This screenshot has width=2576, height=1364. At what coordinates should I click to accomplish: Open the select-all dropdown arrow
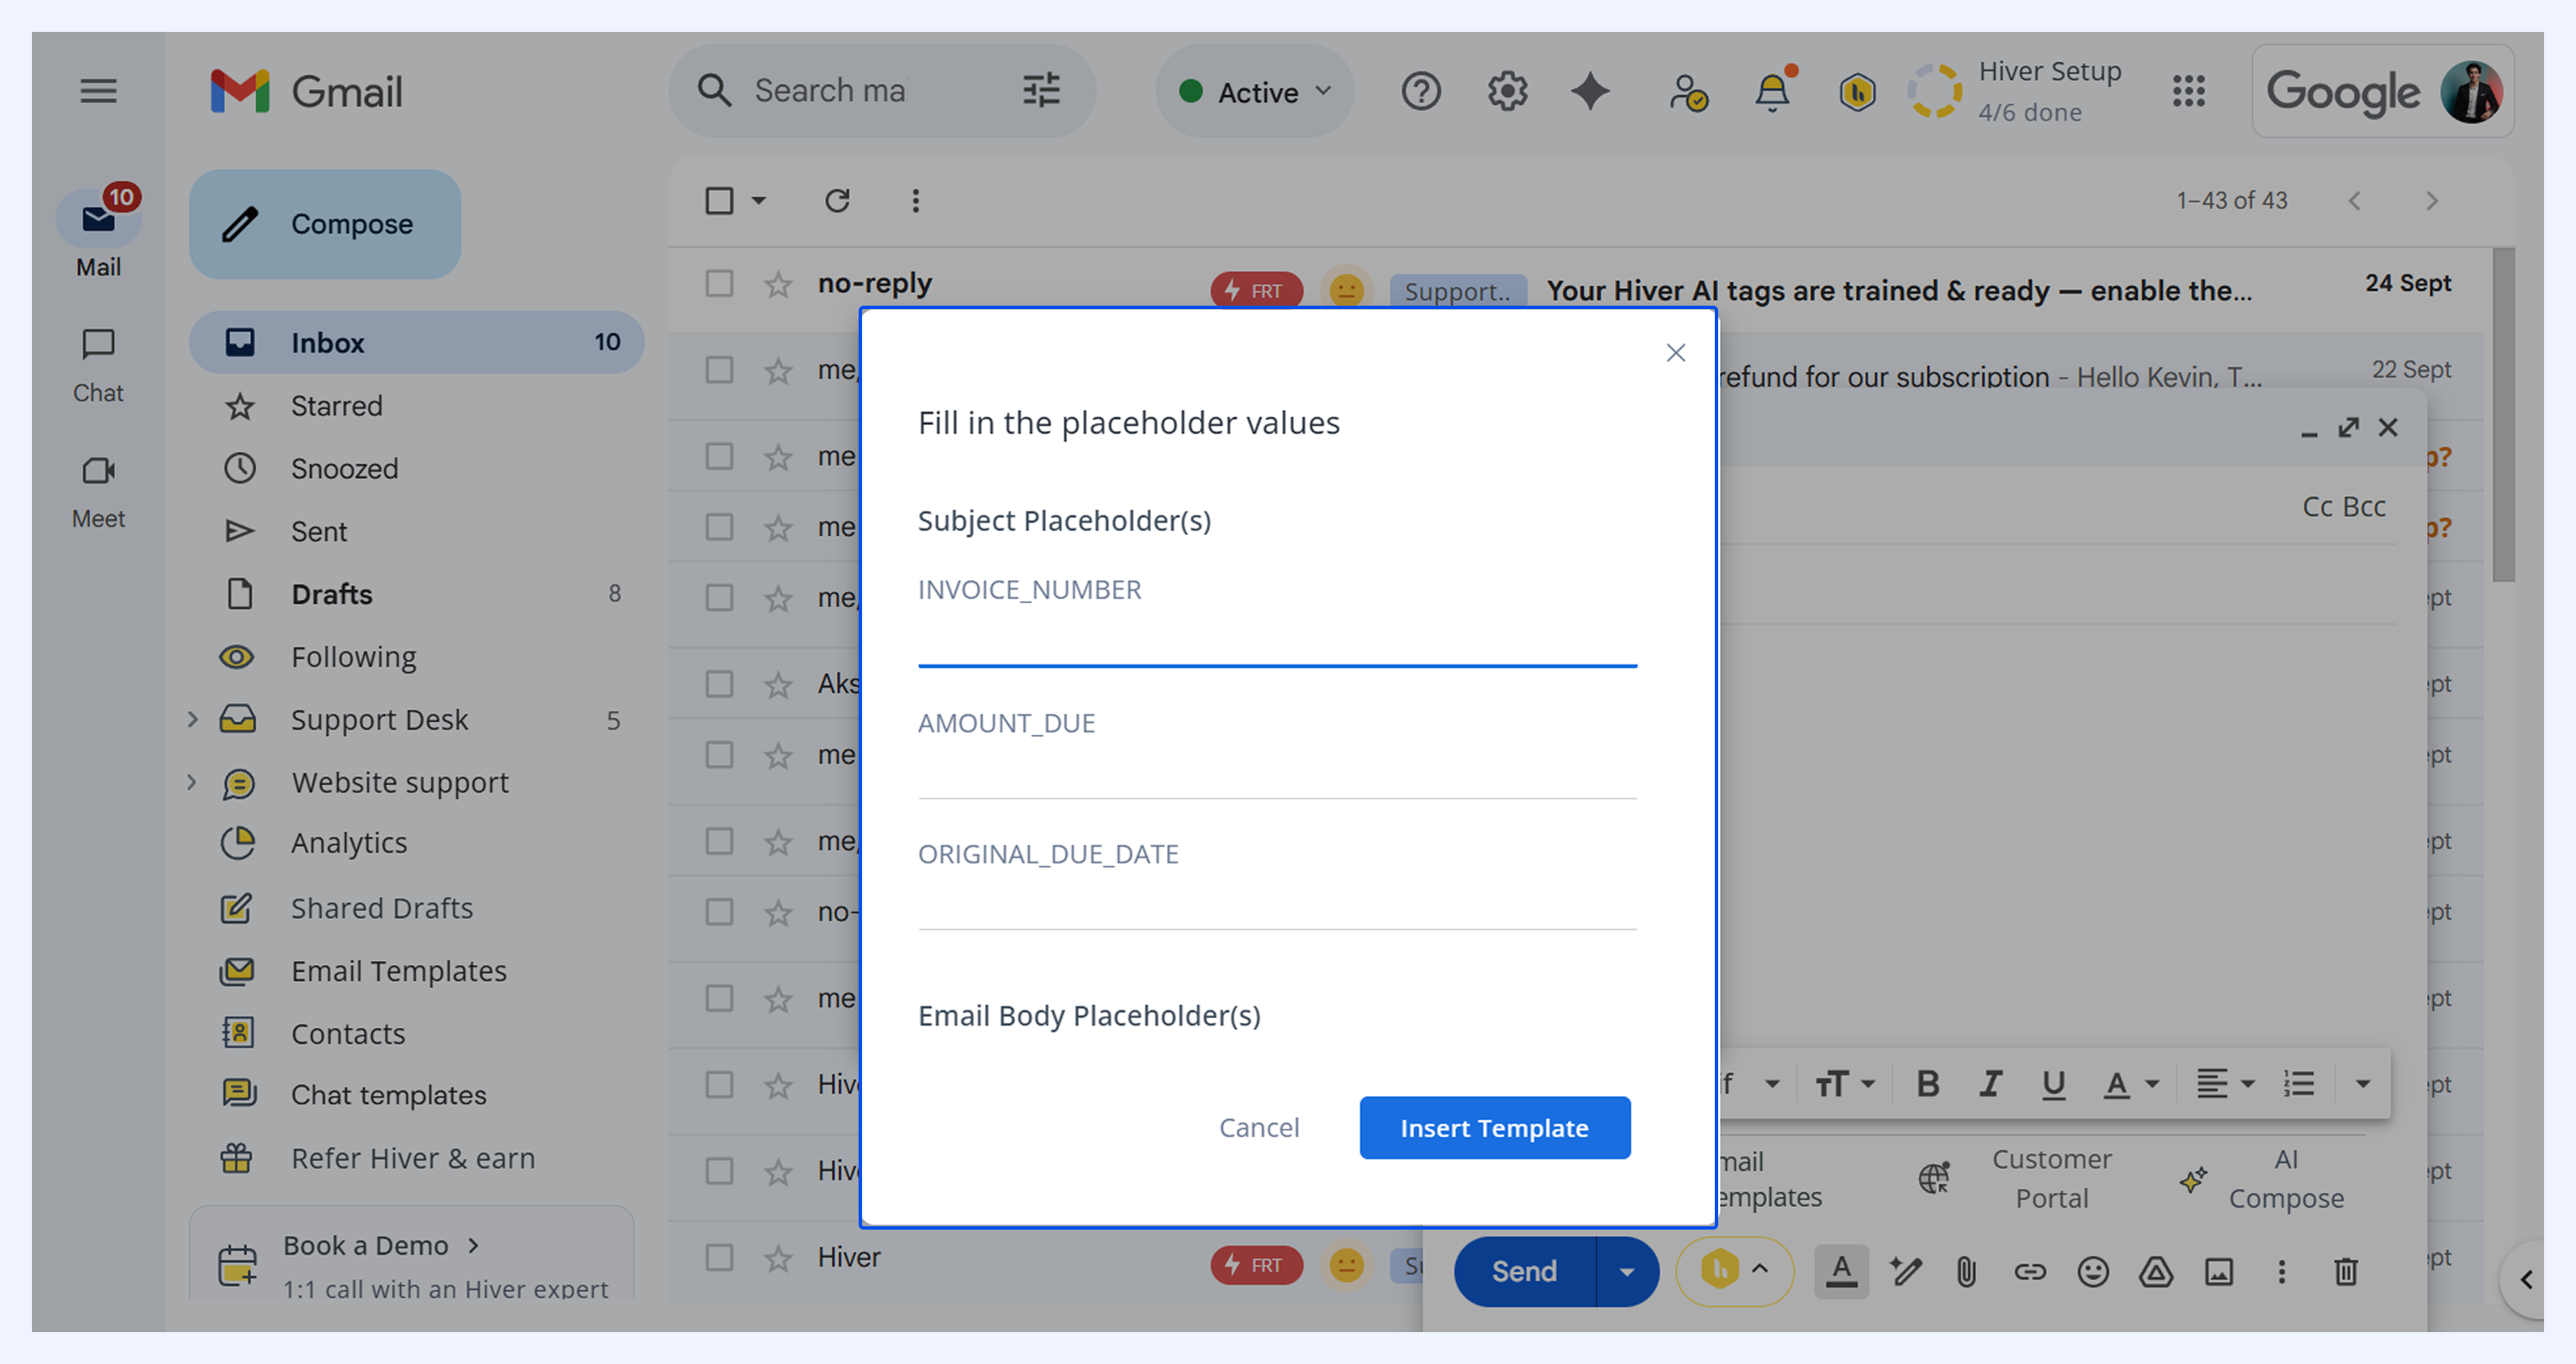point(759,201)
